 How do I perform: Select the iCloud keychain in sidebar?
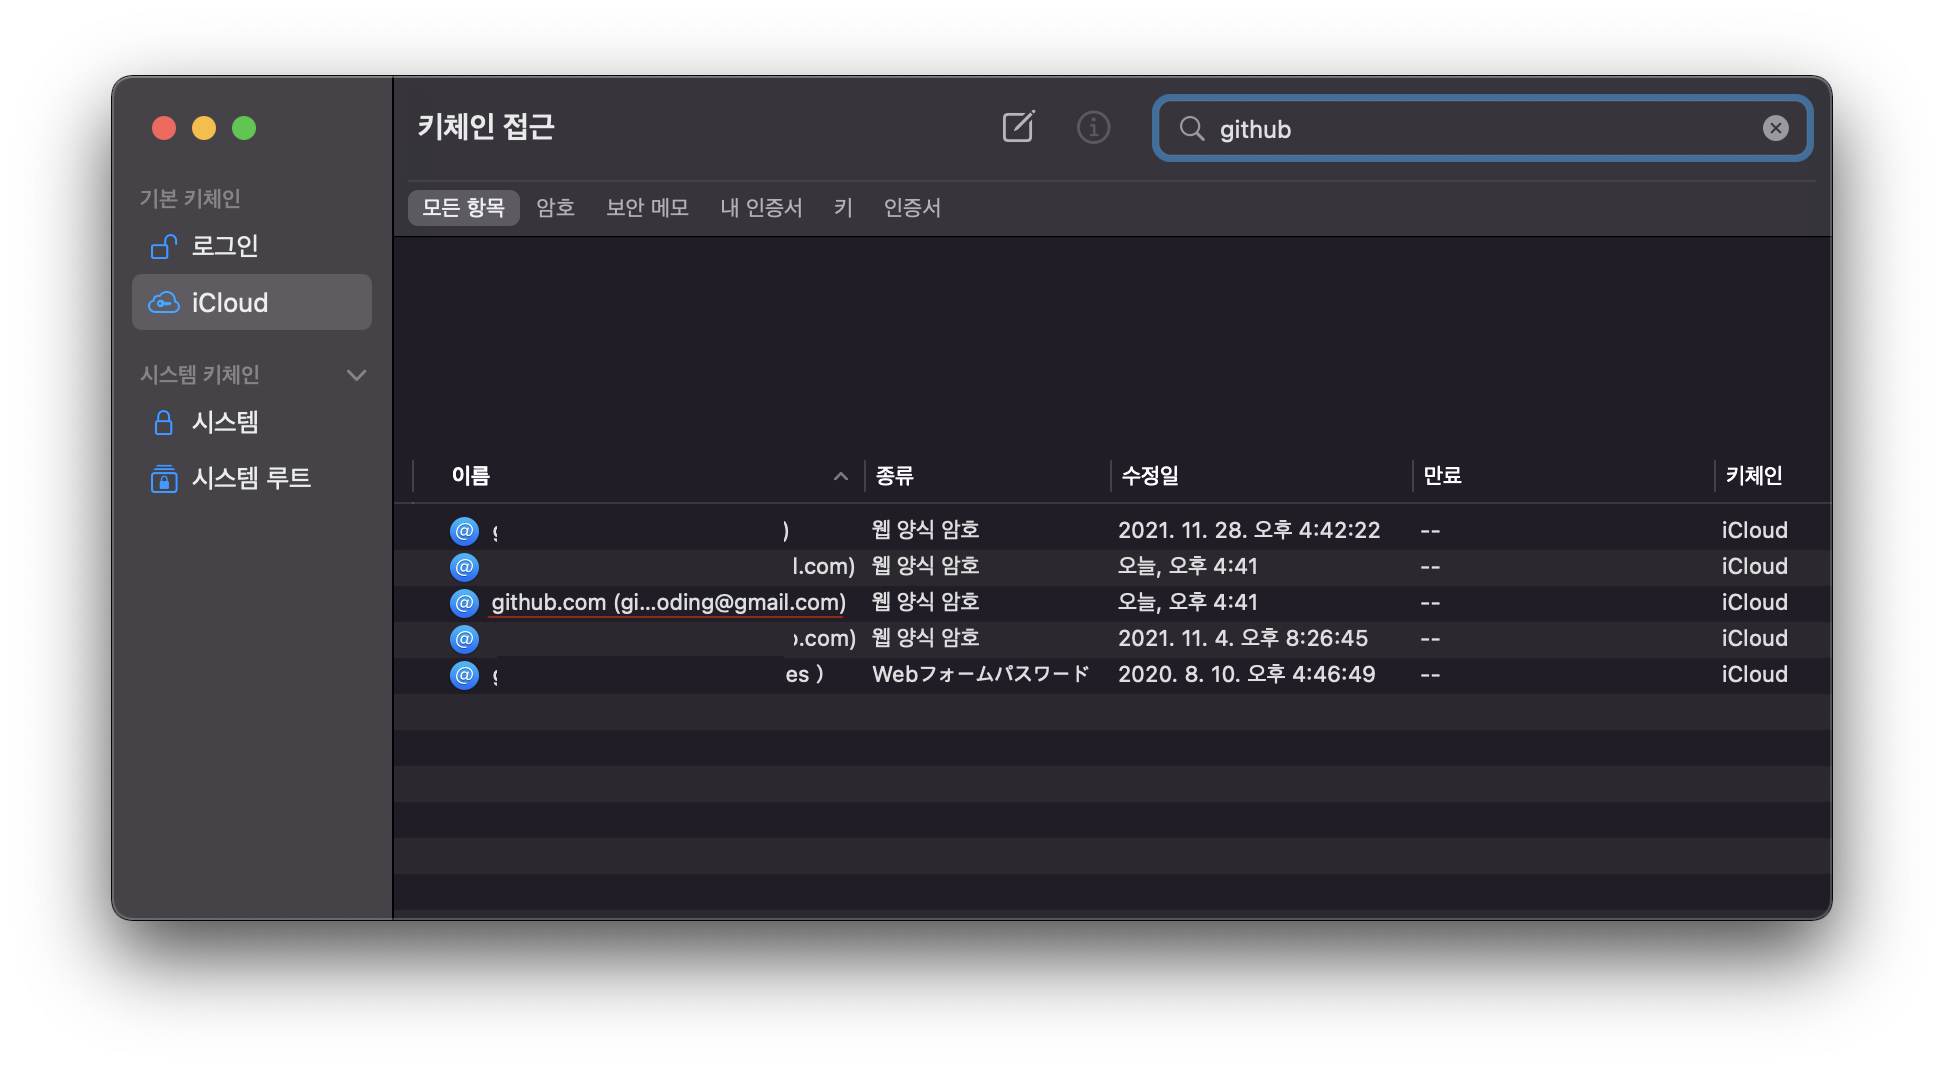tap(252, 302)
